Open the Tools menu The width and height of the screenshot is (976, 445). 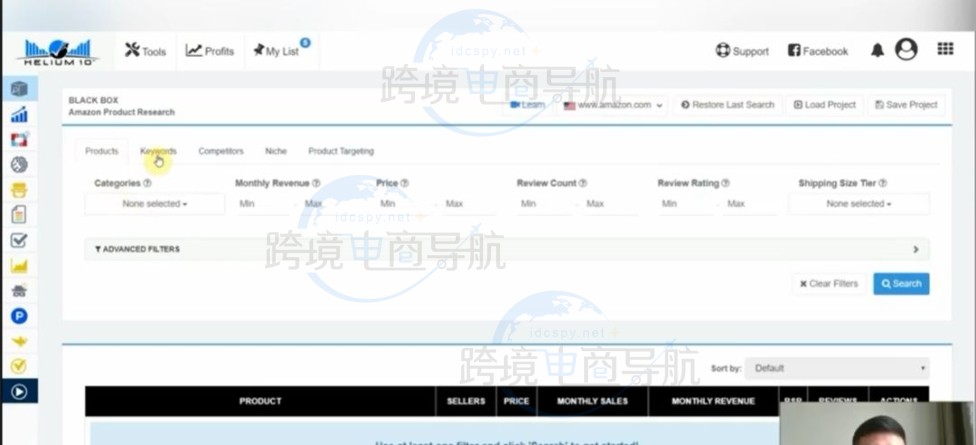(x=146, y=51)
